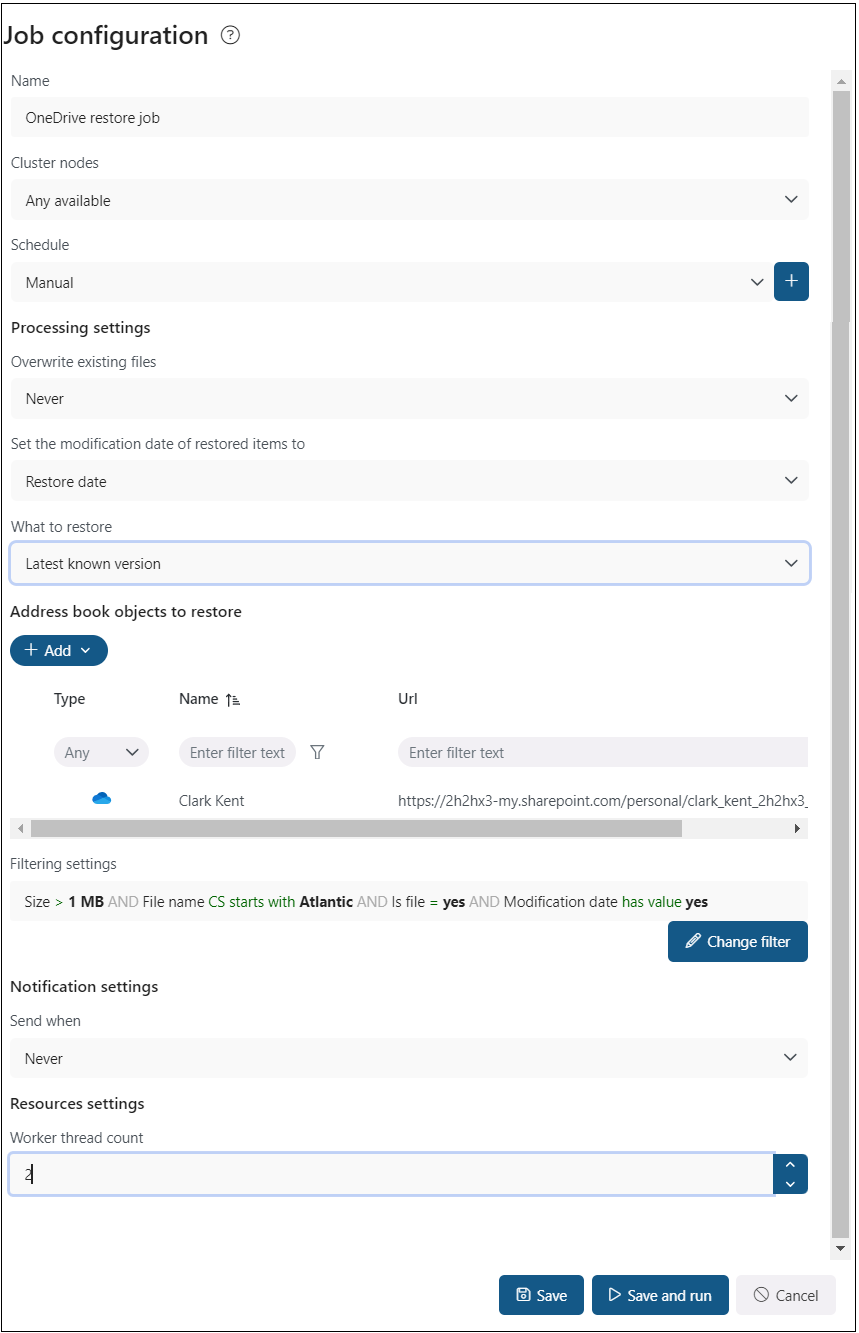Open the Type Any filter dropdown

(101, 753)
